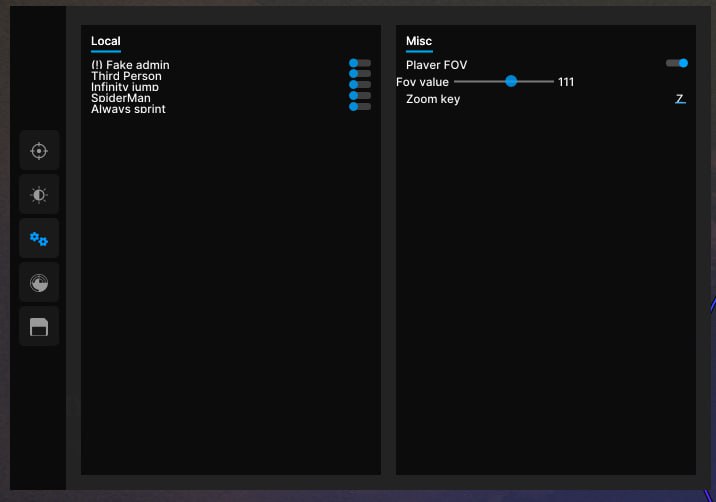Click the right end of Fov slider track

(x=551, y=81)
